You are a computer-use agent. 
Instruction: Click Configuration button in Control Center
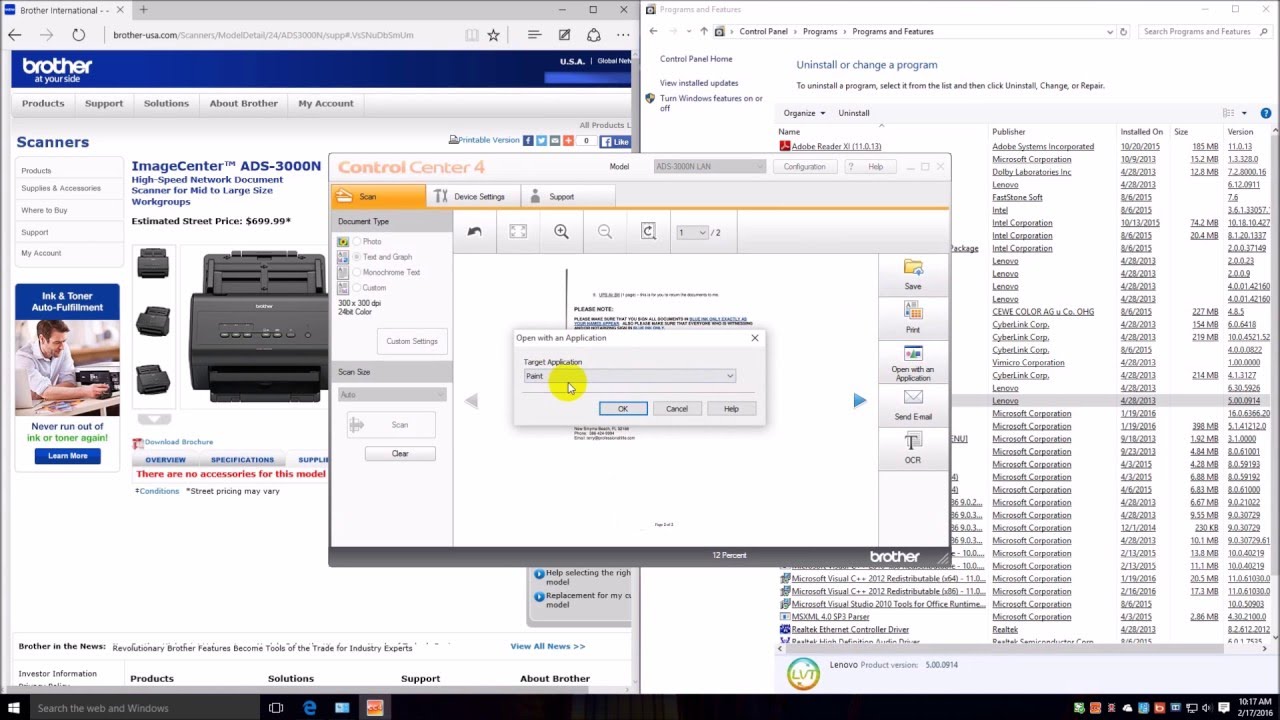[804, 166]
